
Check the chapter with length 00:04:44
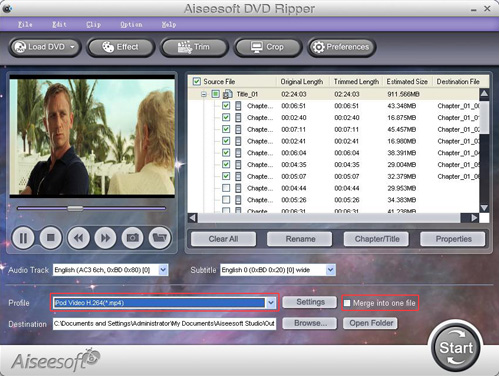226,188
